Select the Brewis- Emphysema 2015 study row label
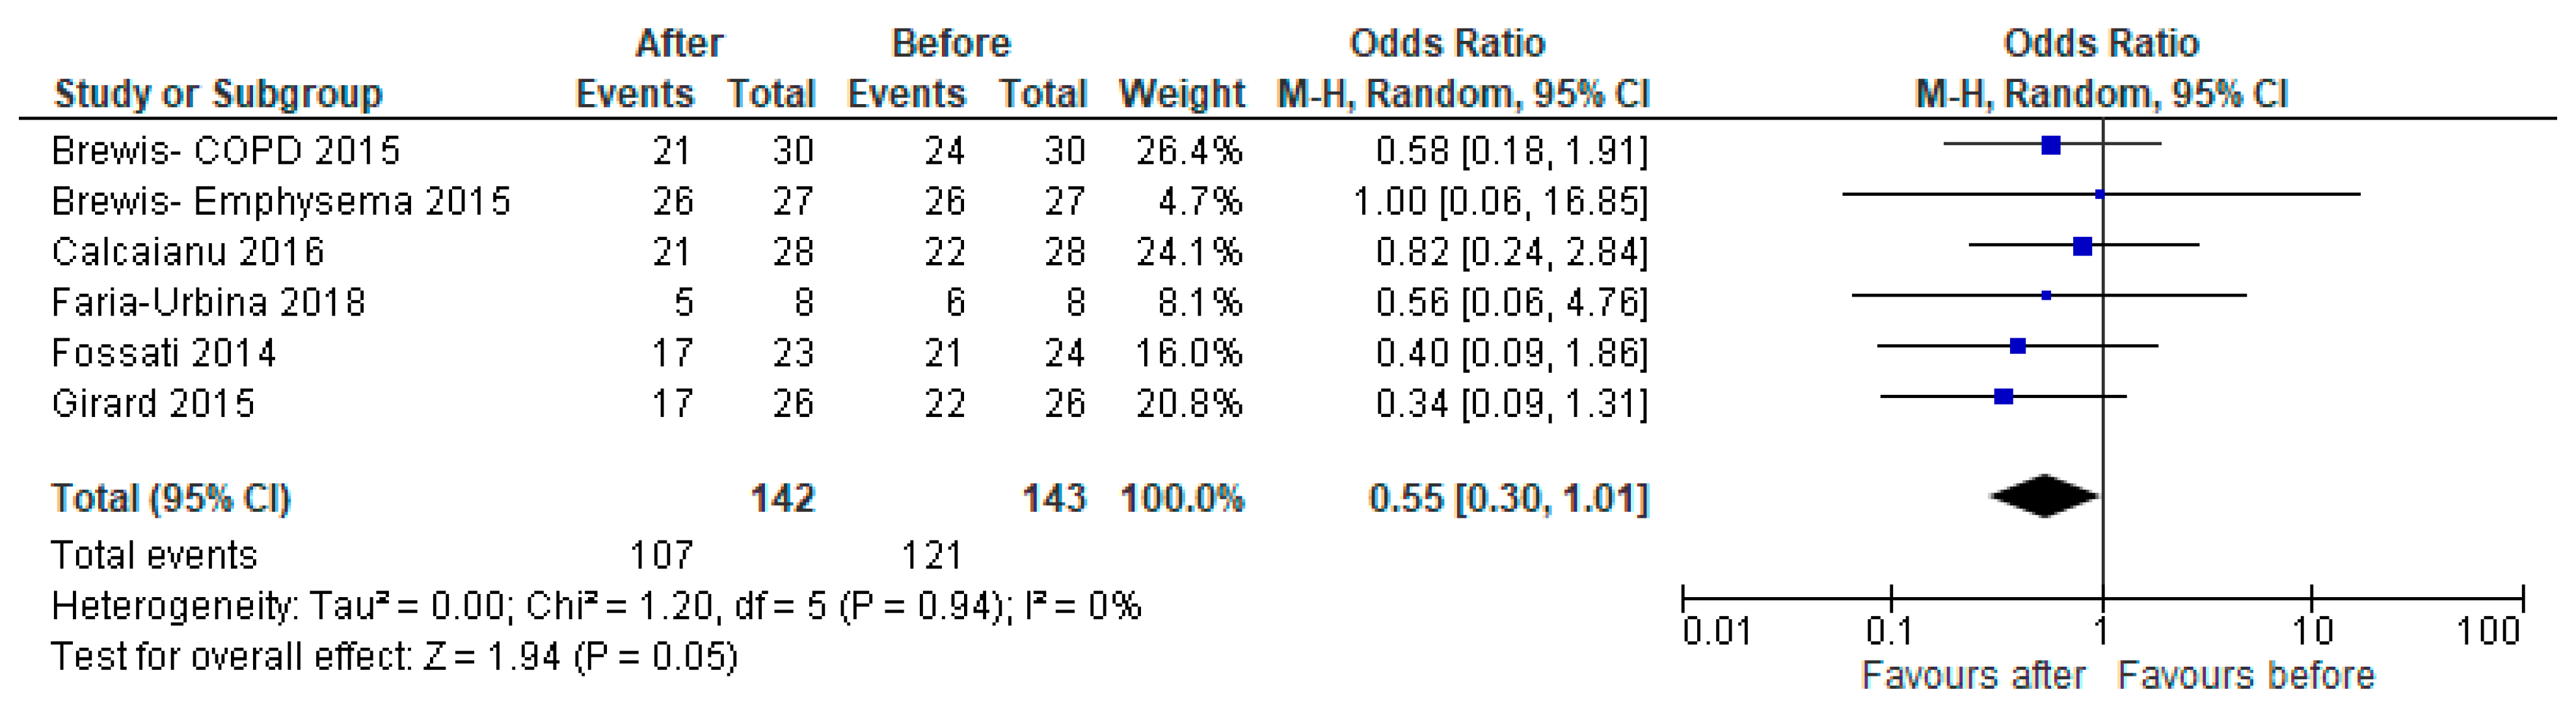 (281, 202)
